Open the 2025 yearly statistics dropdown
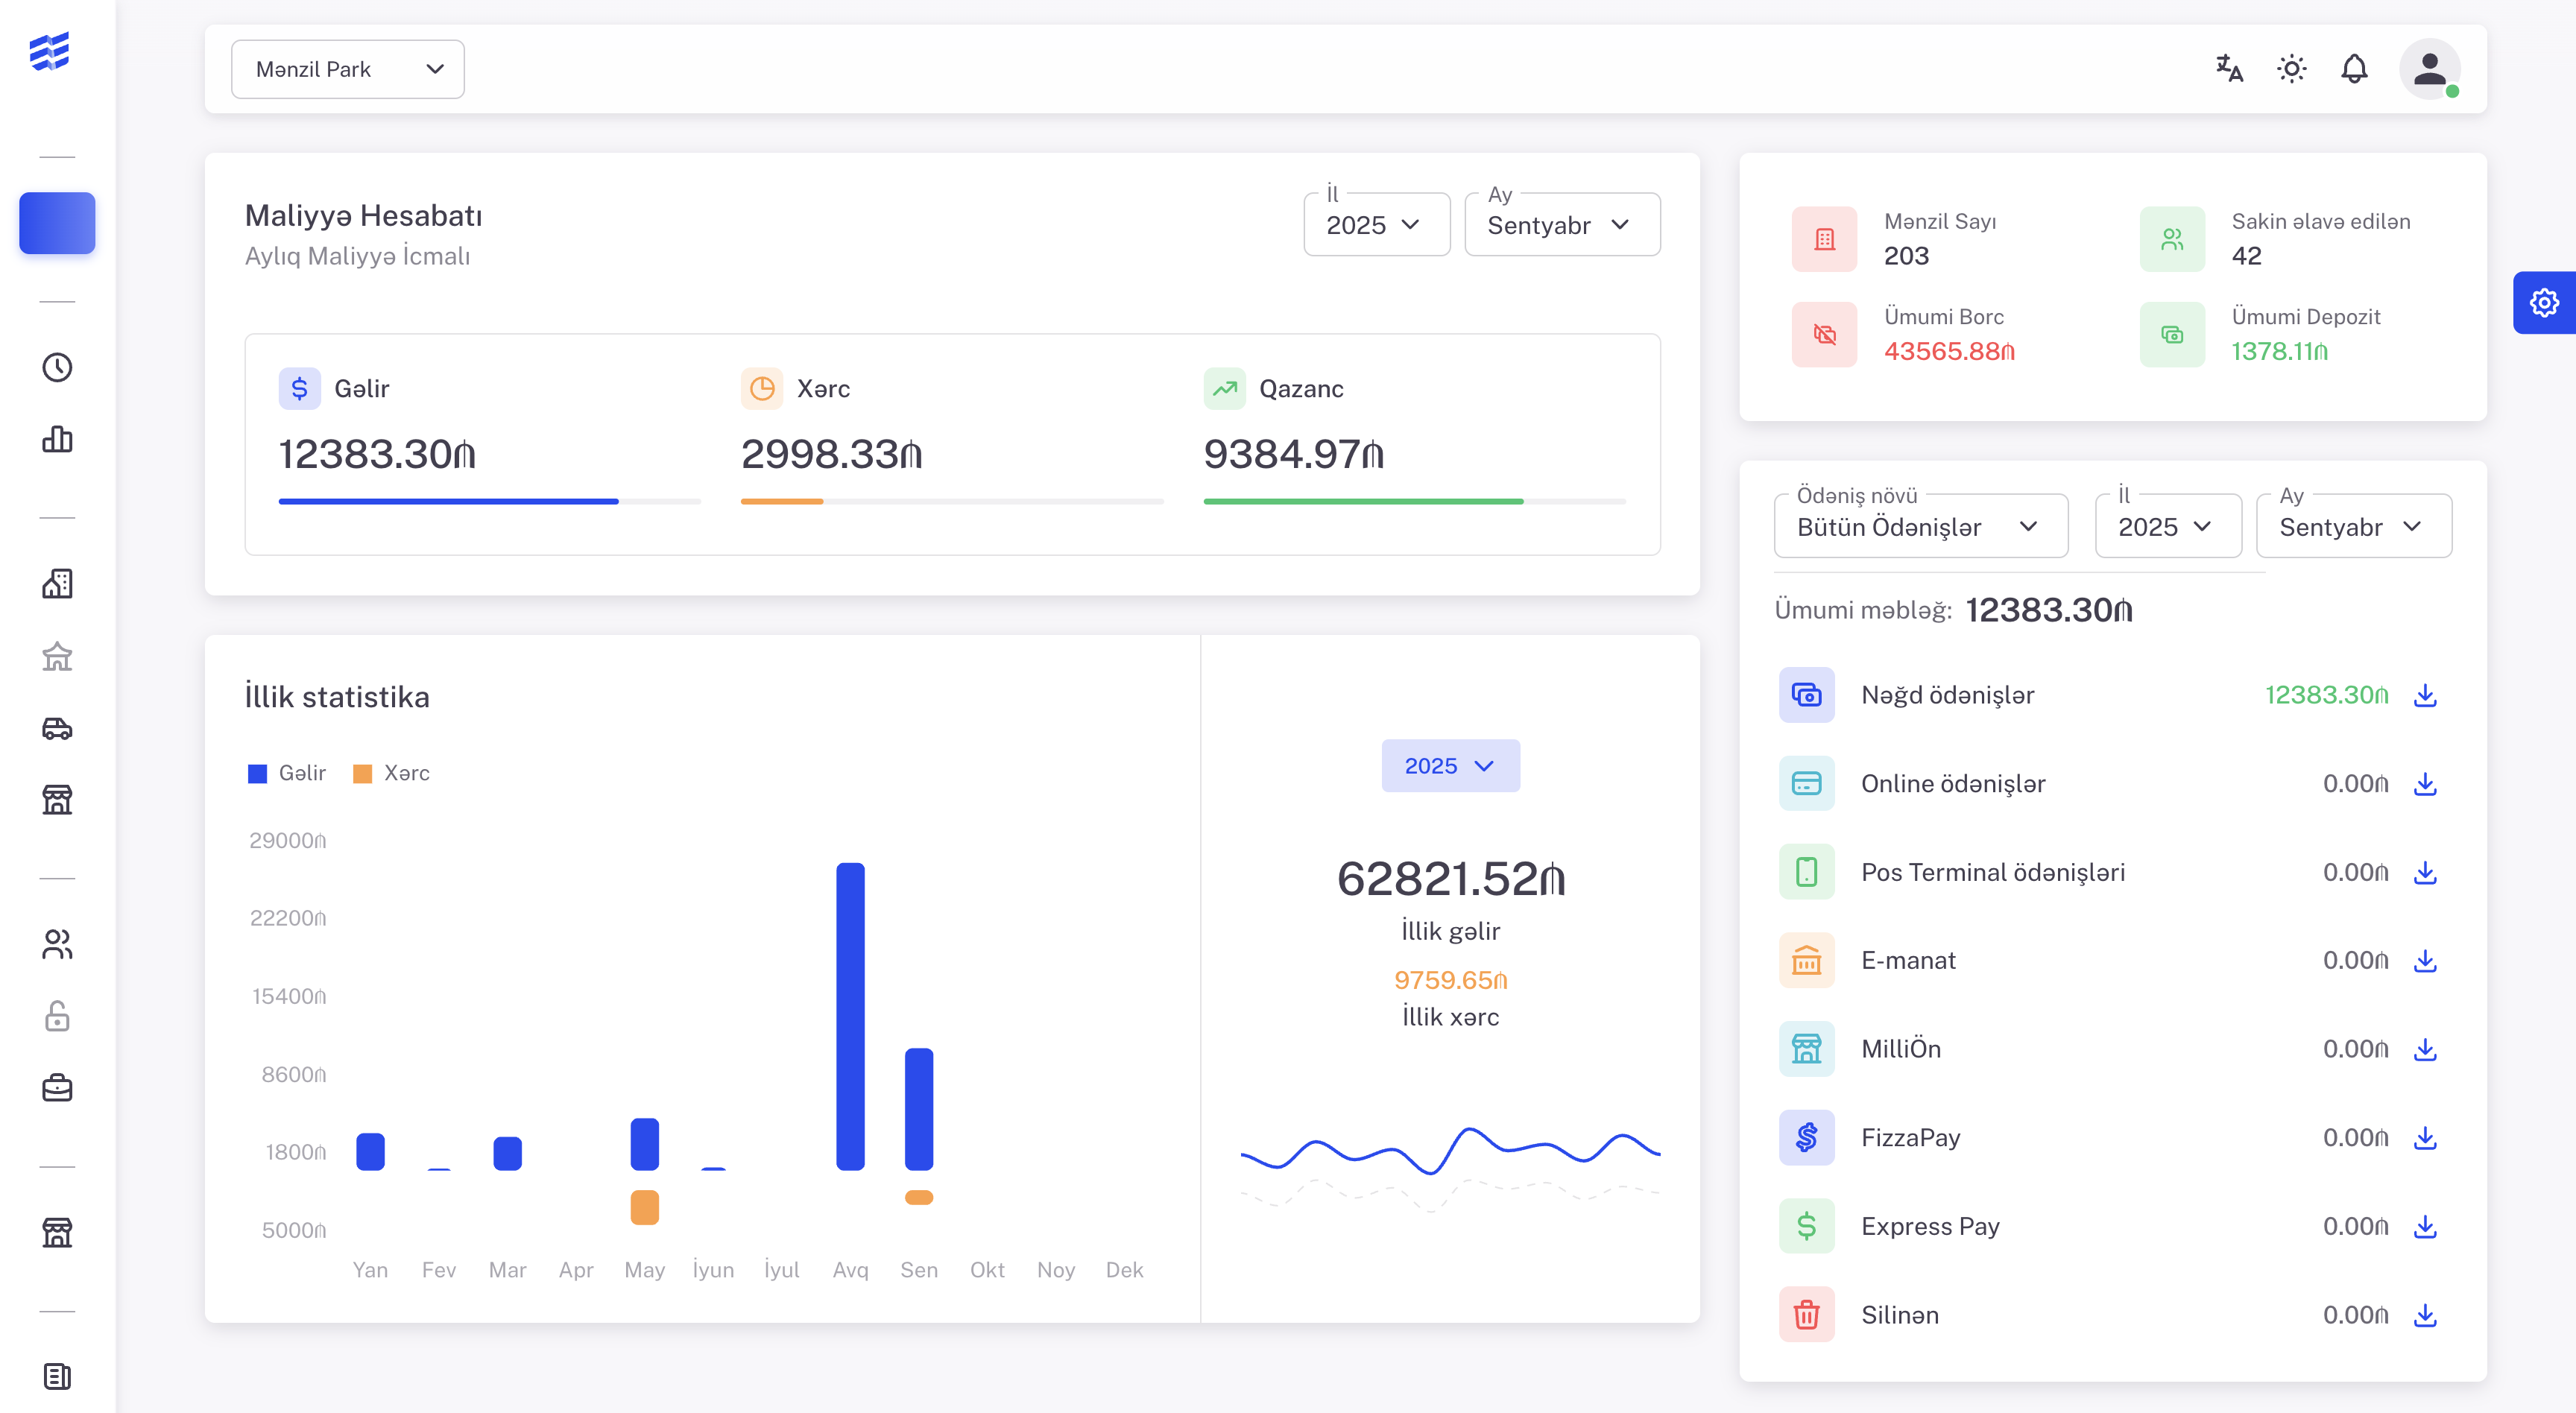Image resolution: width=2576 pixels, height=1413 pixels. [1449, 766]
